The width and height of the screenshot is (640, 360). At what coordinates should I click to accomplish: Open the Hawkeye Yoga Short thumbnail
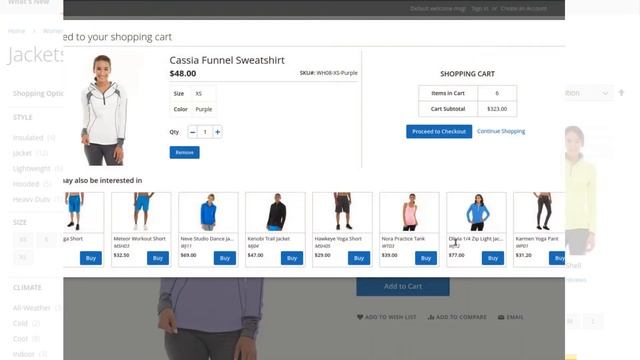[x=342, y=212]
